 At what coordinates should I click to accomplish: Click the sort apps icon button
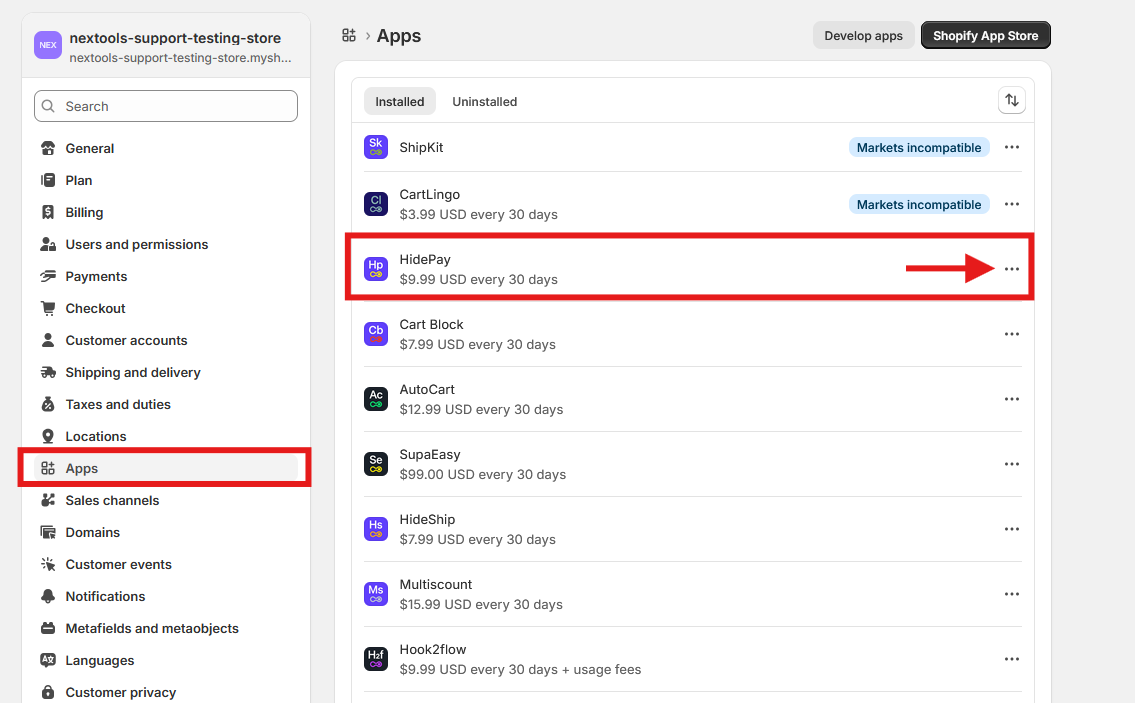click(1011, 100)
